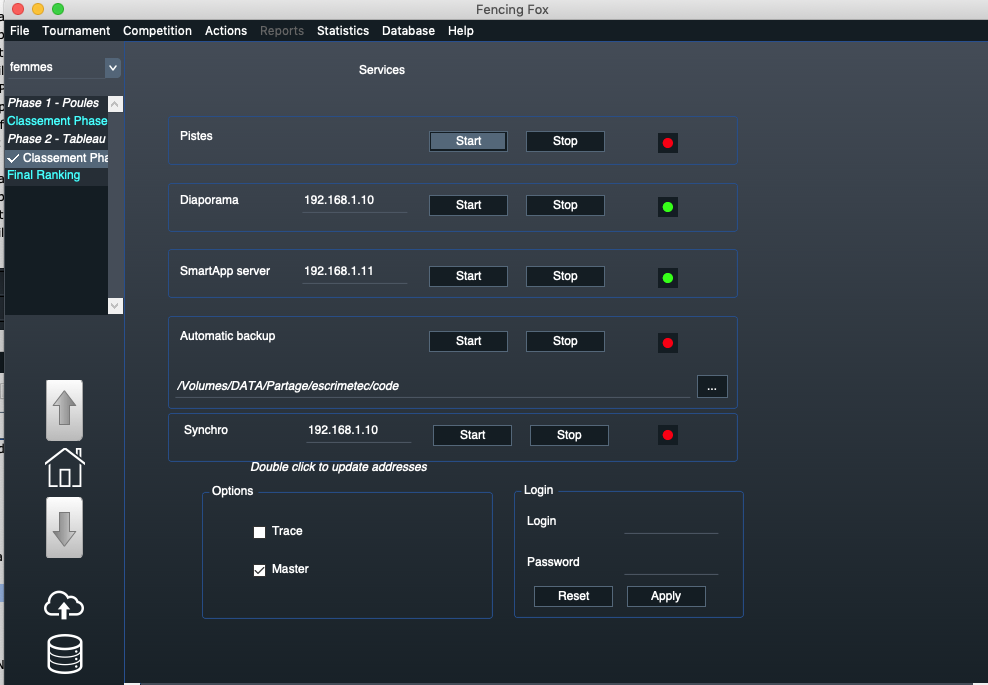Click the Apply login button

pyautogui.click(x=666, y=596)
